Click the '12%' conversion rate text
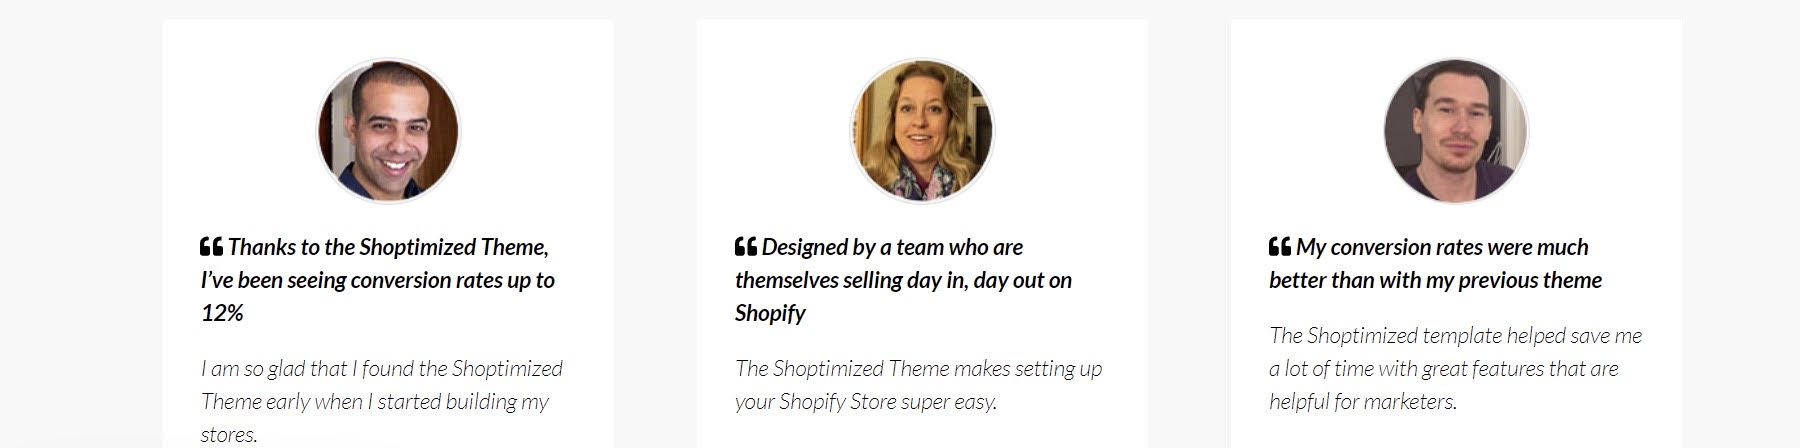 coord(222,313)
